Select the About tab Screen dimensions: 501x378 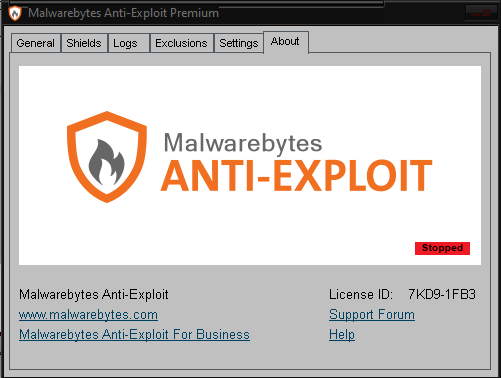click(285, 42)
